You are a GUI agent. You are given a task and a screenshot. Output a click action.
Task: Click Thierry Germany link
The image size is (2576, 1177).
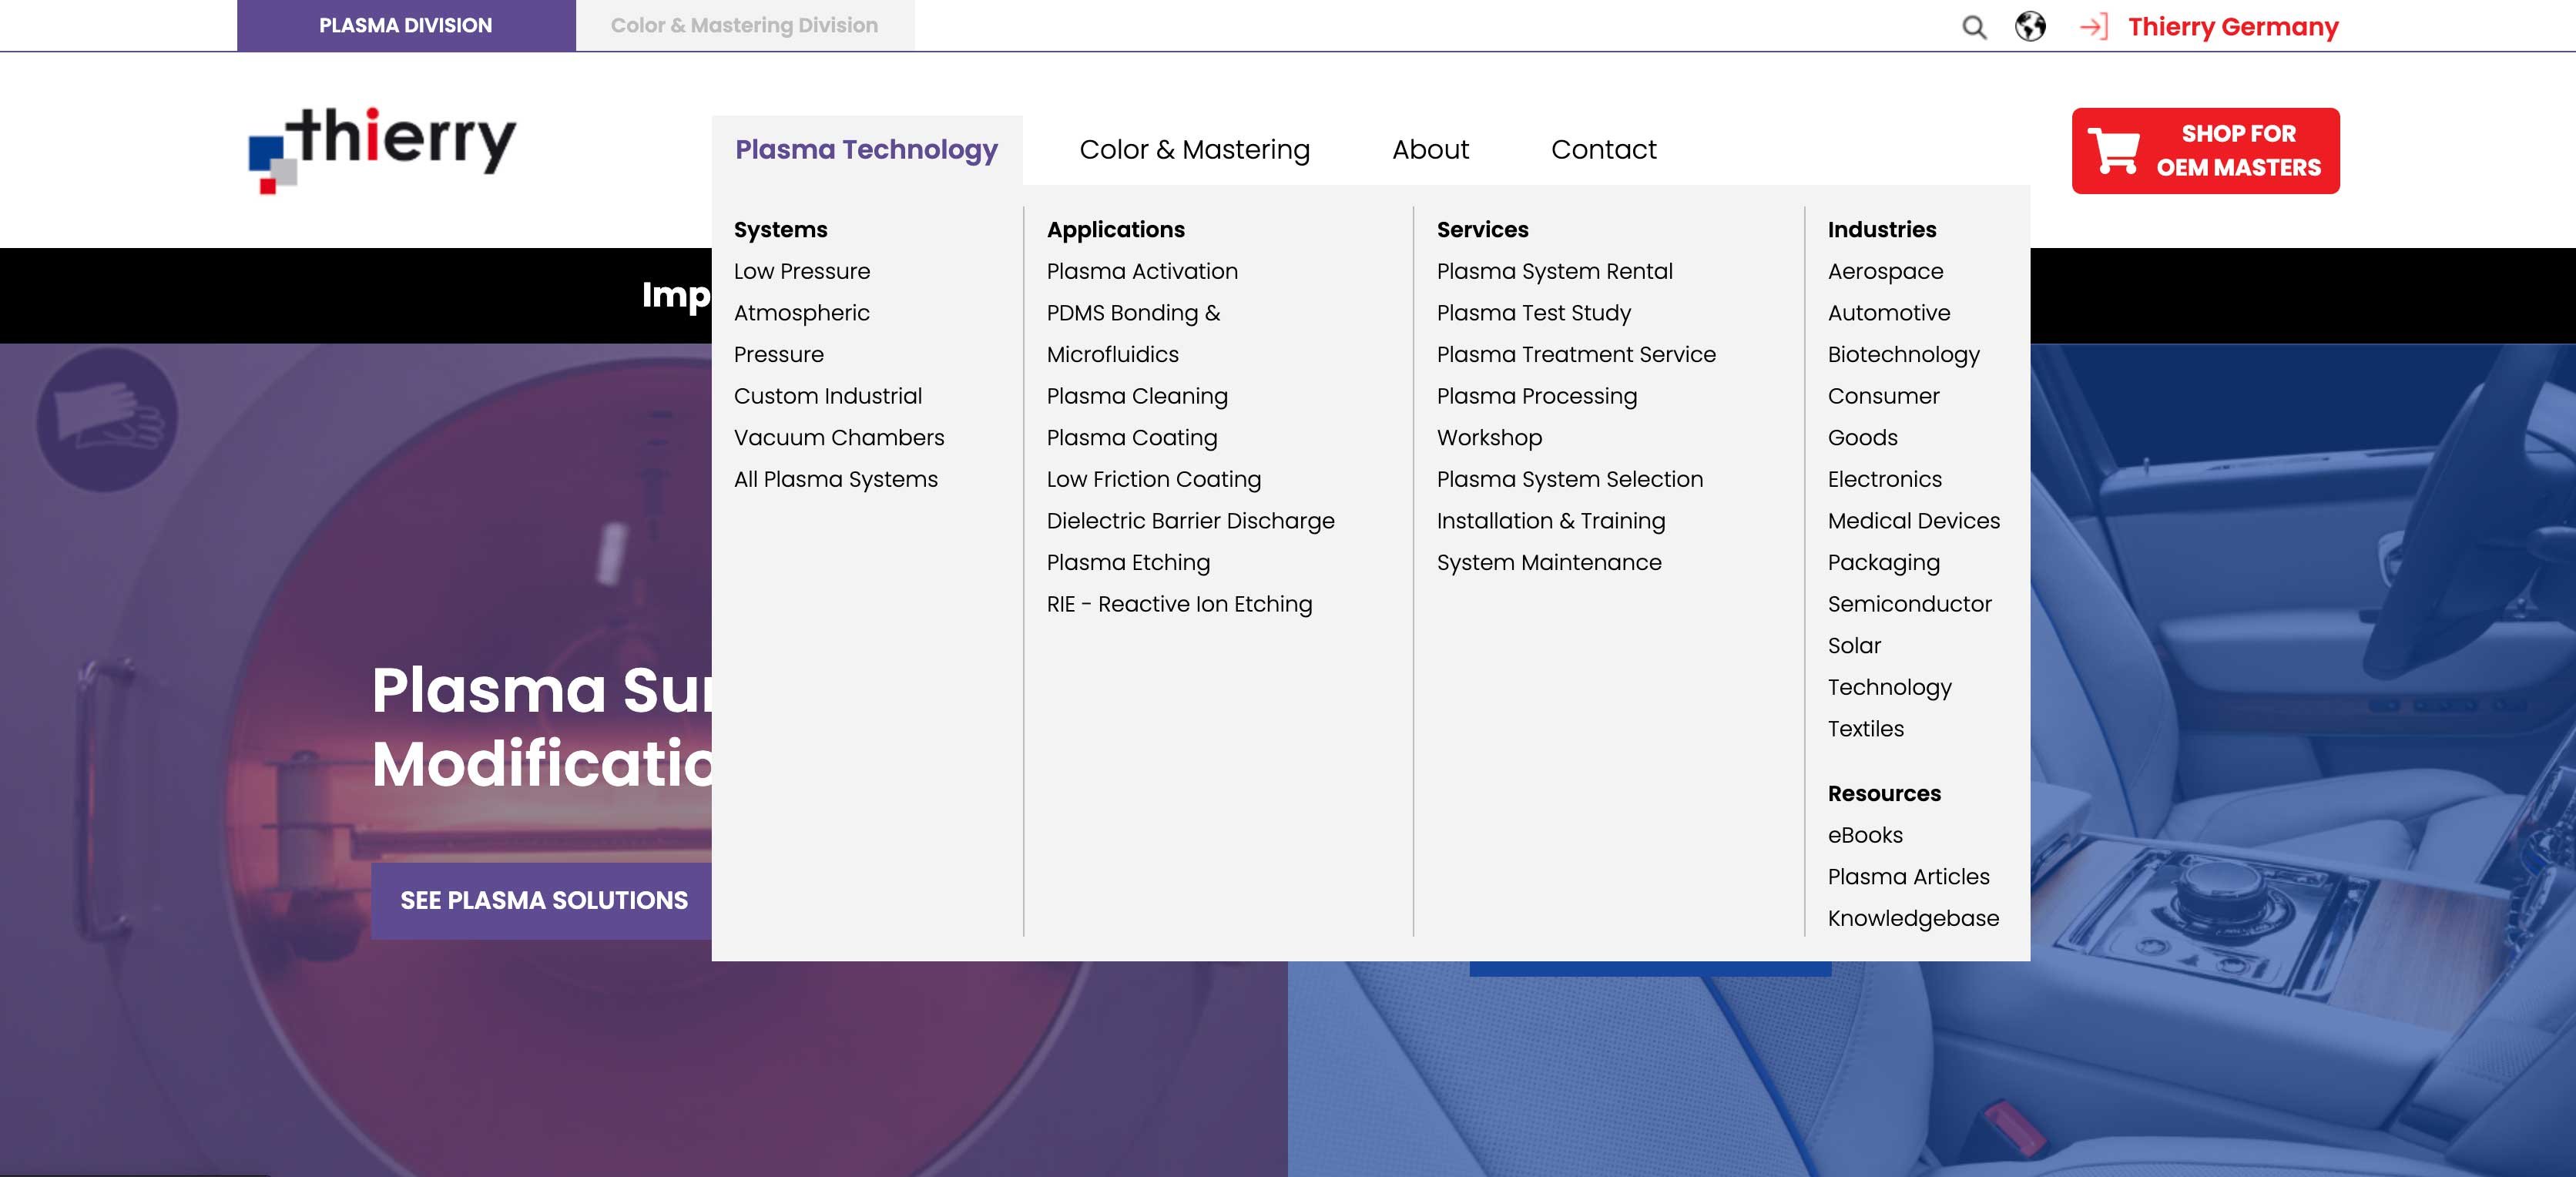(x=2232, y=27)
